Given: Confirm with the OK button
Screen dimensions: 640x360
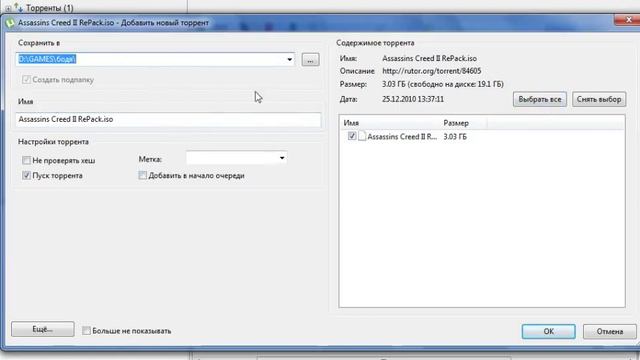Looking at the screenshot, I should point(549,331).
